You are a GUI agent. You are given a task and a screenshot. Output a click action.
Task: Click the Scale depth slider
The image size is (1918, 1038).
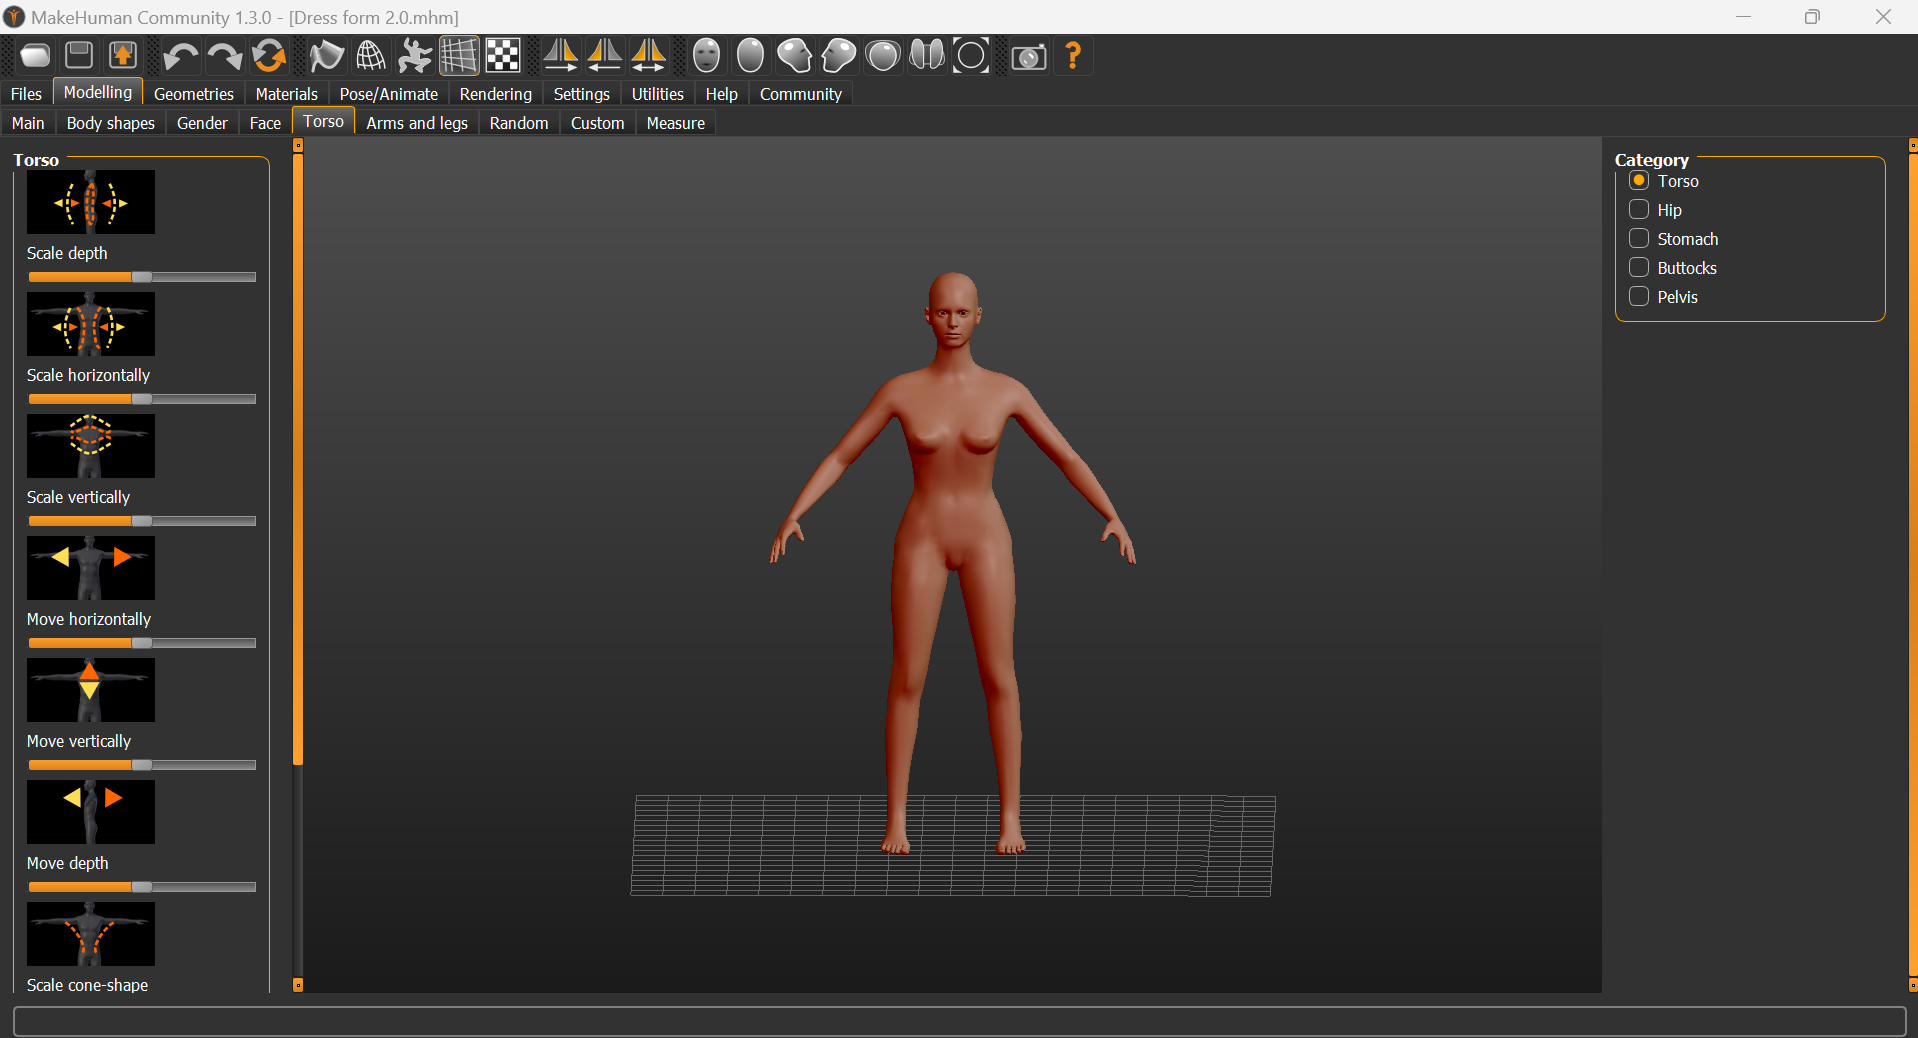pyautogui.click(x=142, y=277)
